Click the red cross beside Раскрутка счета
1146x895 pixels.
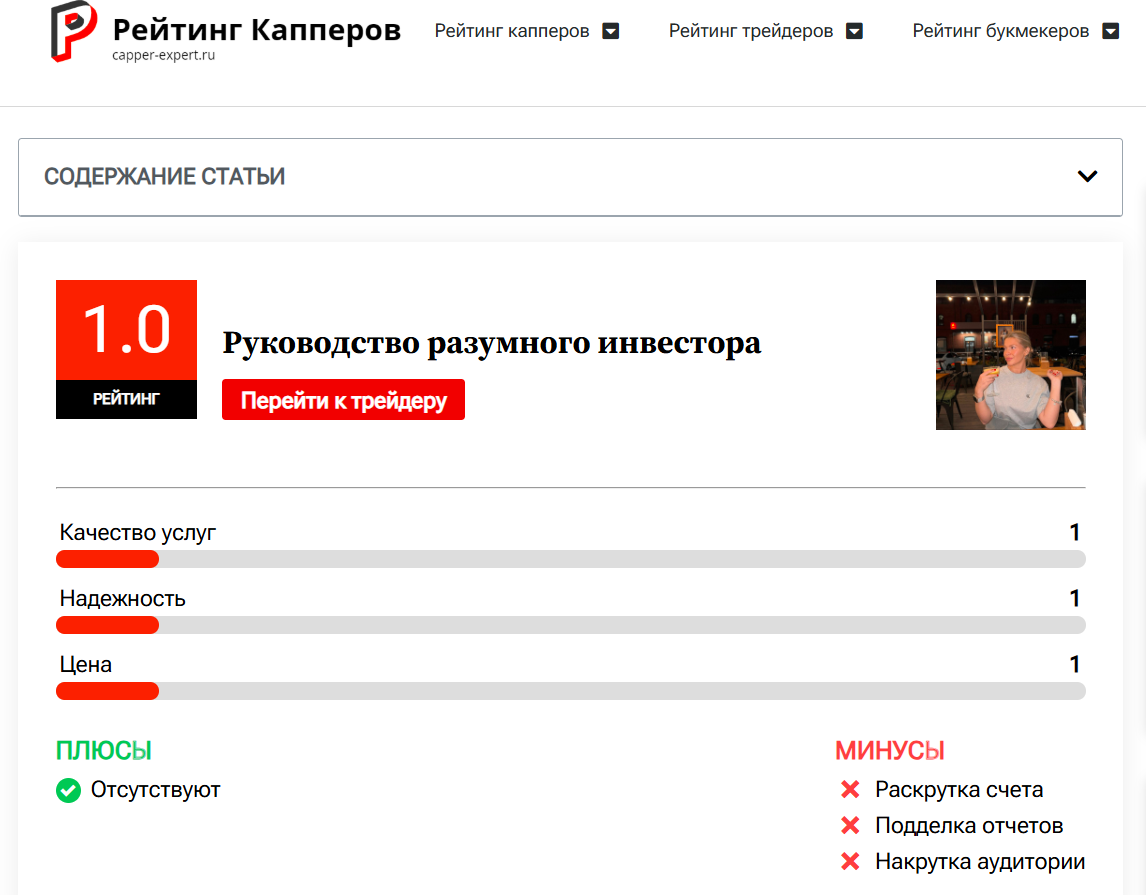(850, 789)
